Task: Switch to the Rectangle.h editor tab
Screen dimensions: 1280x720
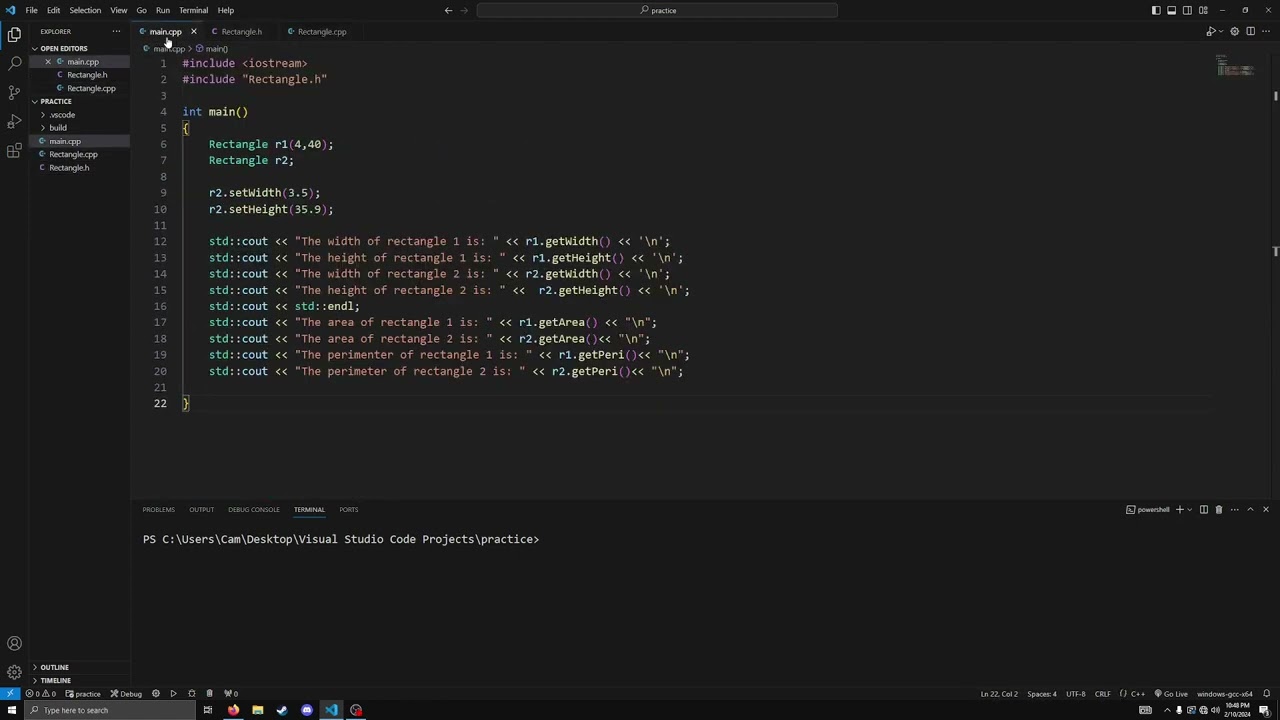Action: point(241,32)
